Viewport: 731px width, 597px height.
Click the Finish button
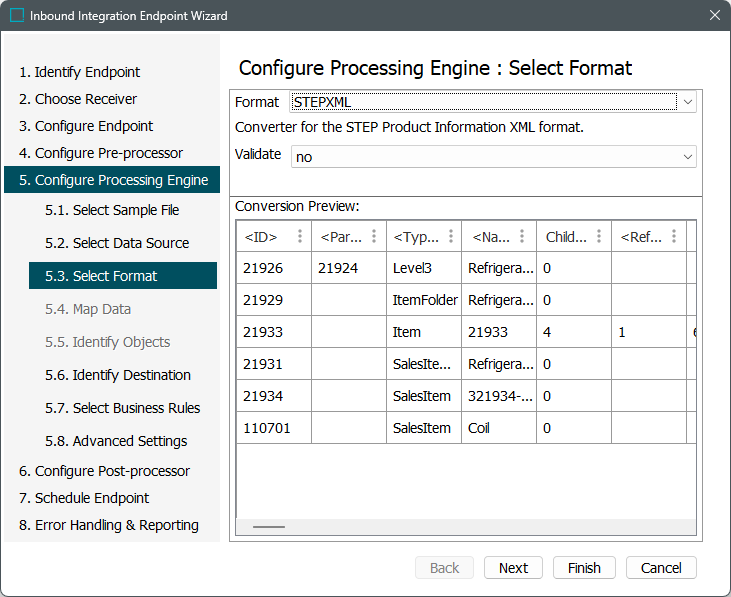pos(584,568)
